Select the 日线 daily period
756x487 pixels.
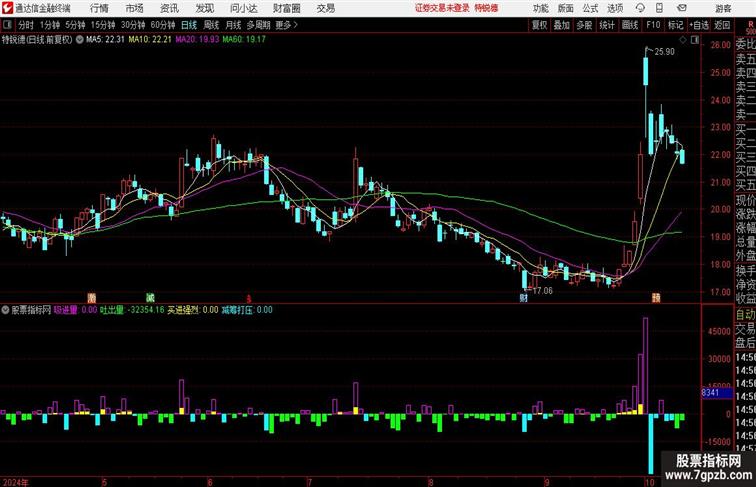[189, 25]
